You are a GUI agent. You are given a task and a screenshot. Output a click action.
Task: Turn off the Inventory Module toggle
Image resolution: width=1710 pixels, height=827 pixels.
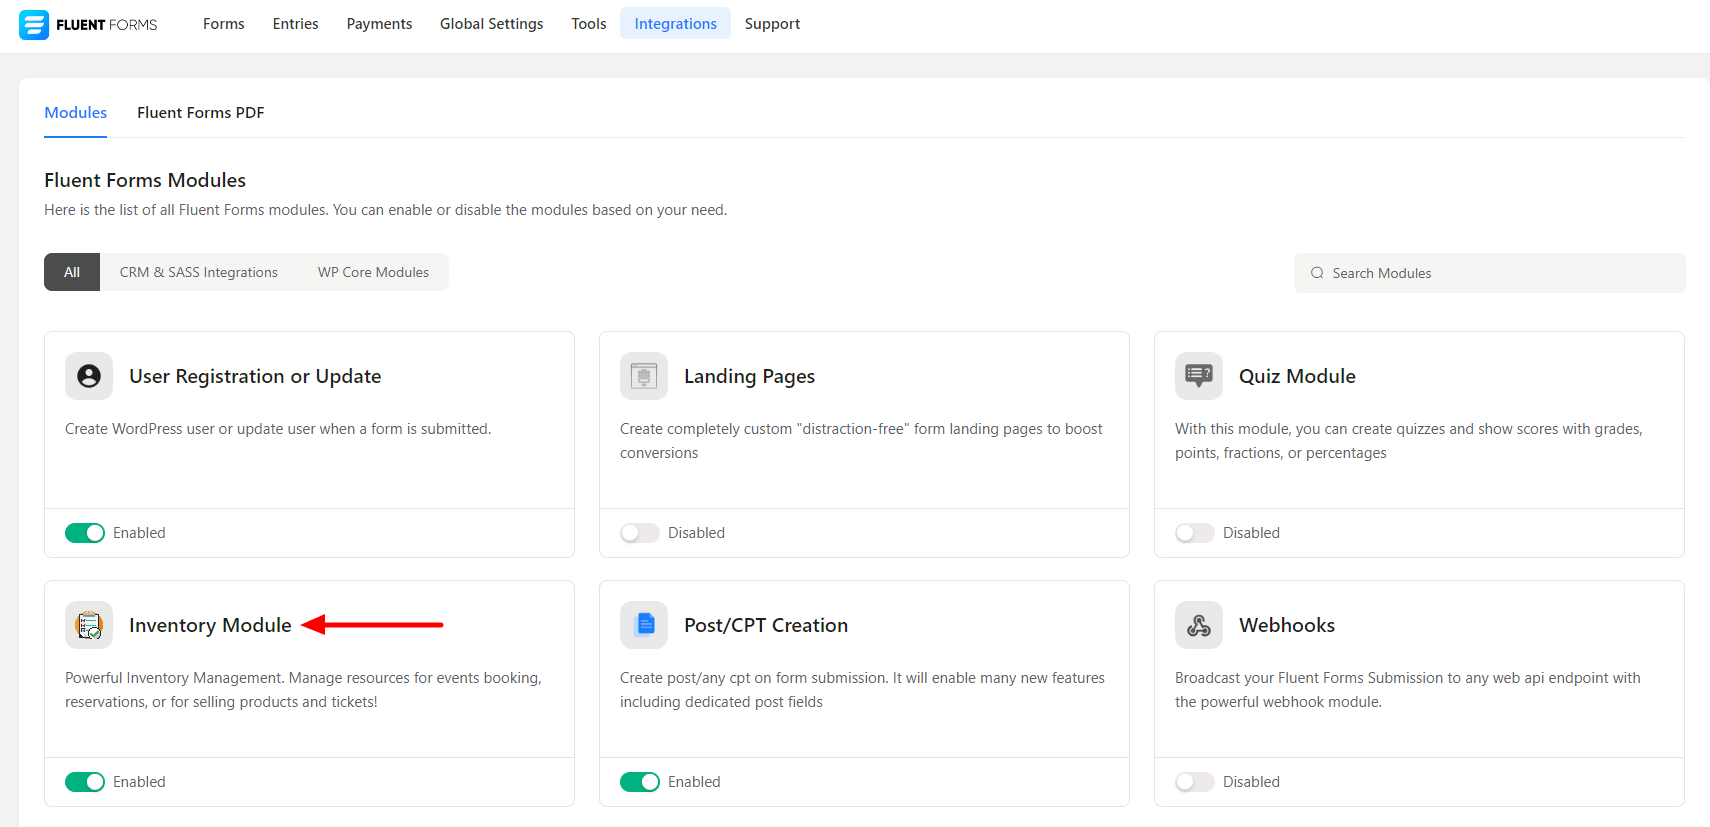coord(85,782)
